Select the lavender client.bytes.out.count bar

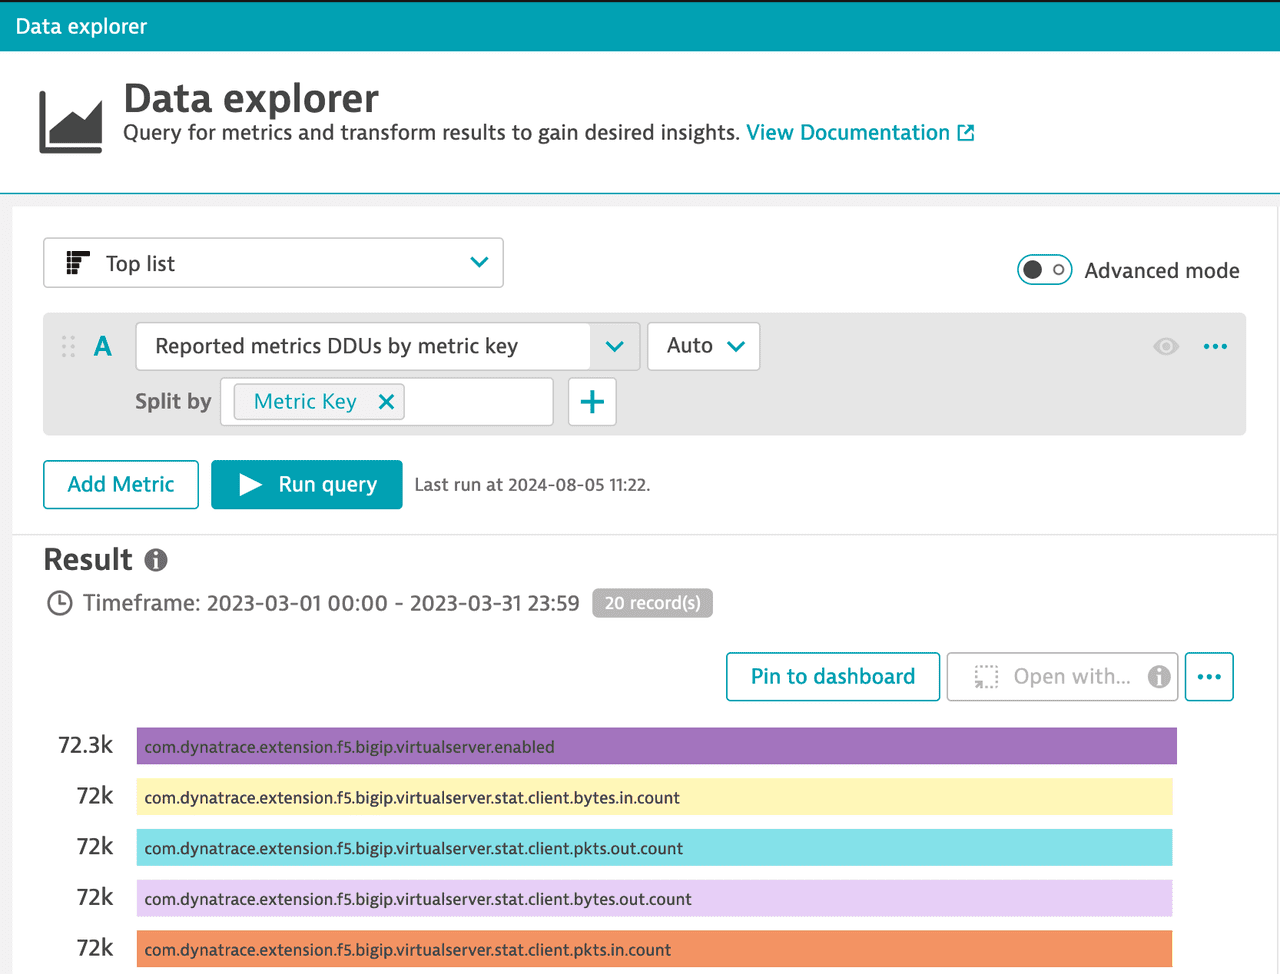coord(655,899)
